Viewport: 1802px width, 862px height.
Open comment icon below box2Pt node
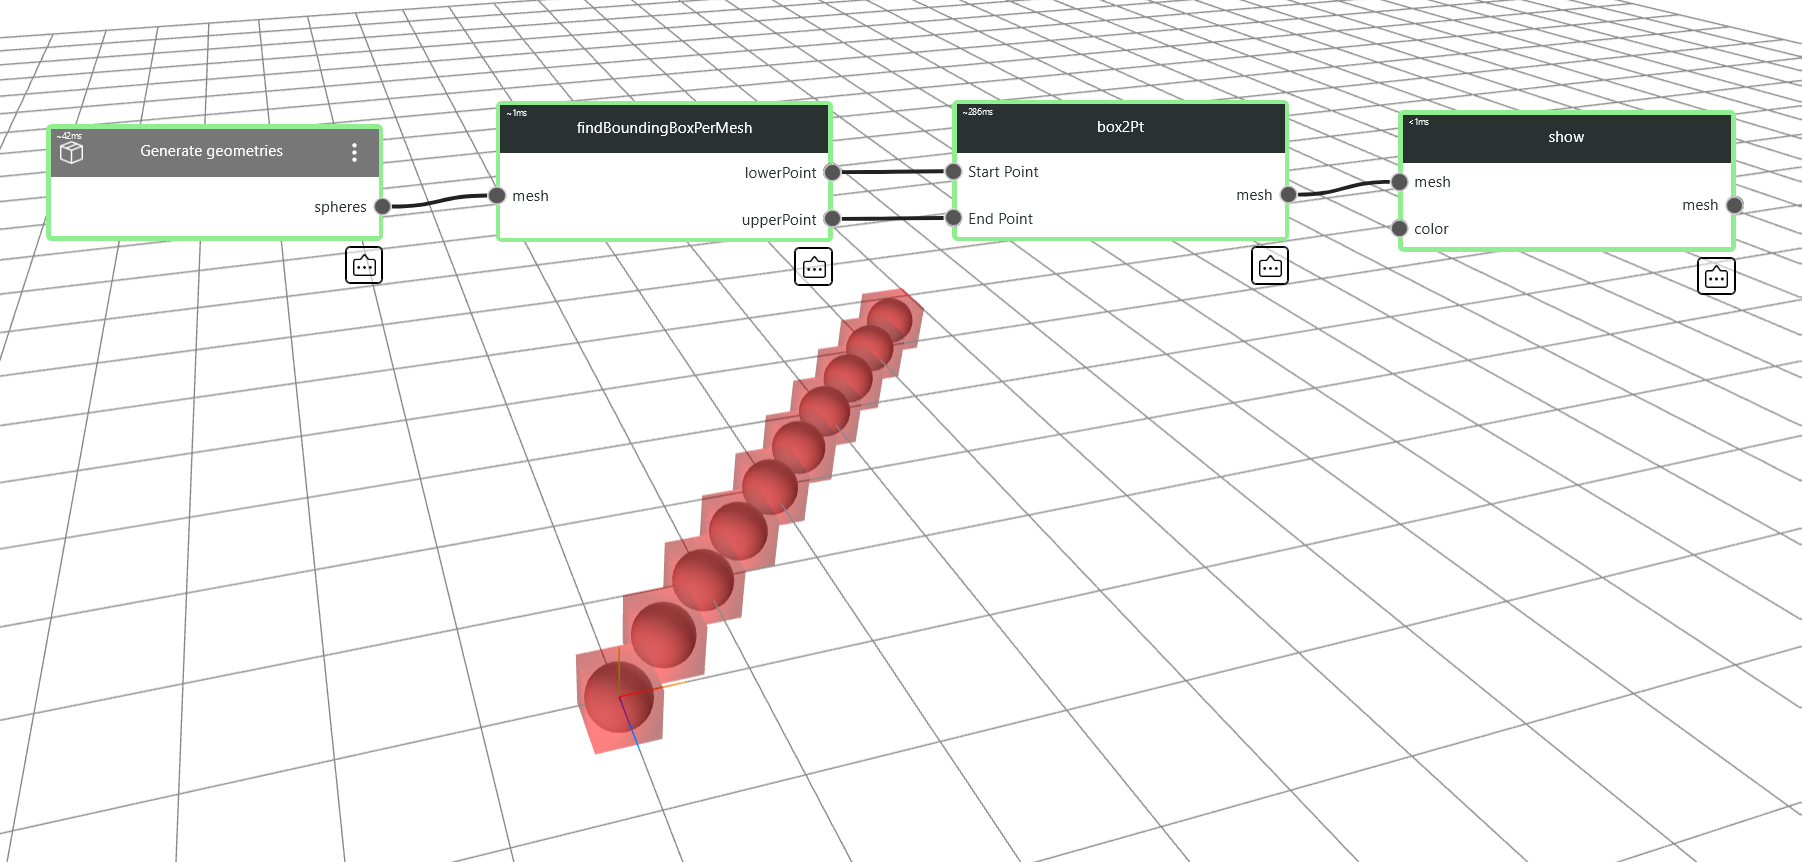1270,266
